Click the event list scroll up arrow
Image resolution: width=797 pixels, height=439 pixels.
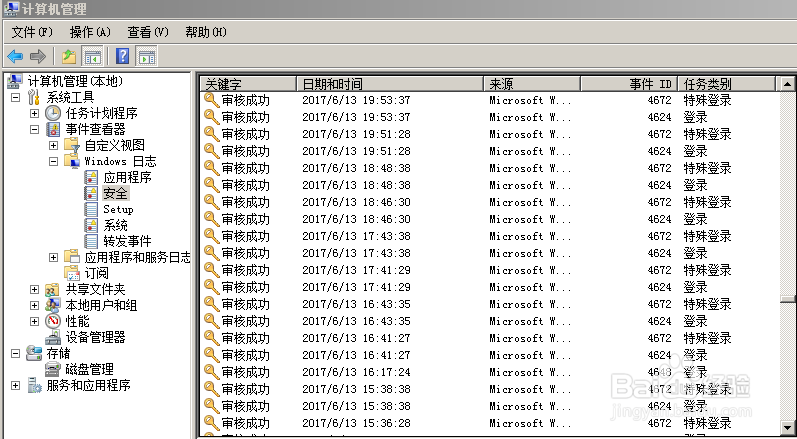(x=787, y=84)
